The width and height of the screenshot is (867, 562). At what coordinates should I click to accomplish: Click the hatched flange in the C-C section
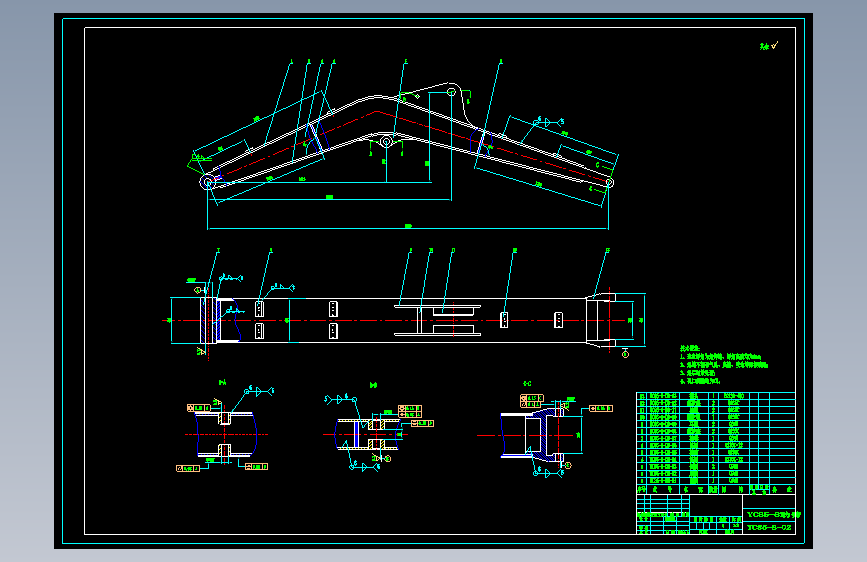(544, 434)
